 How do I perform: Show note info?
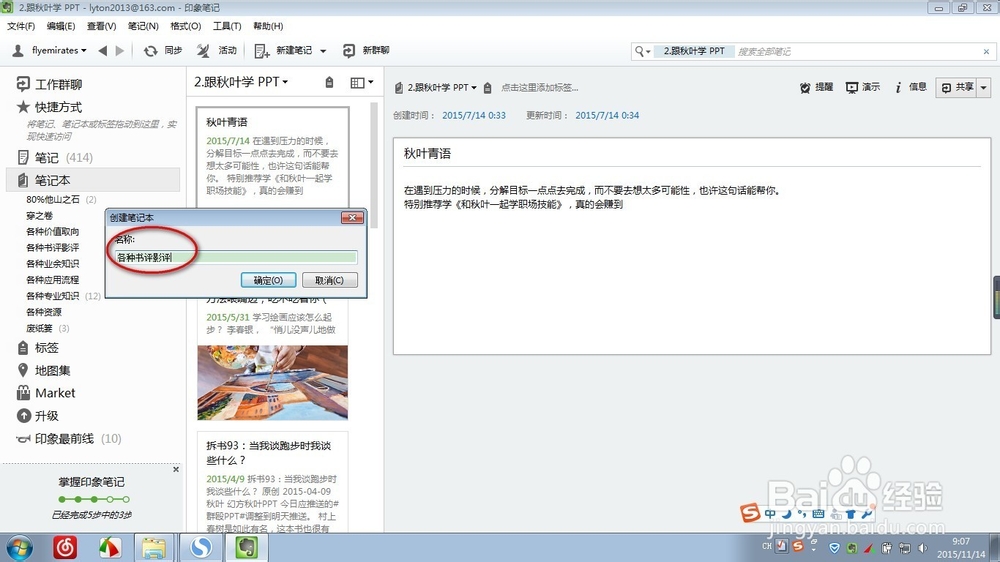click(911, 87)
